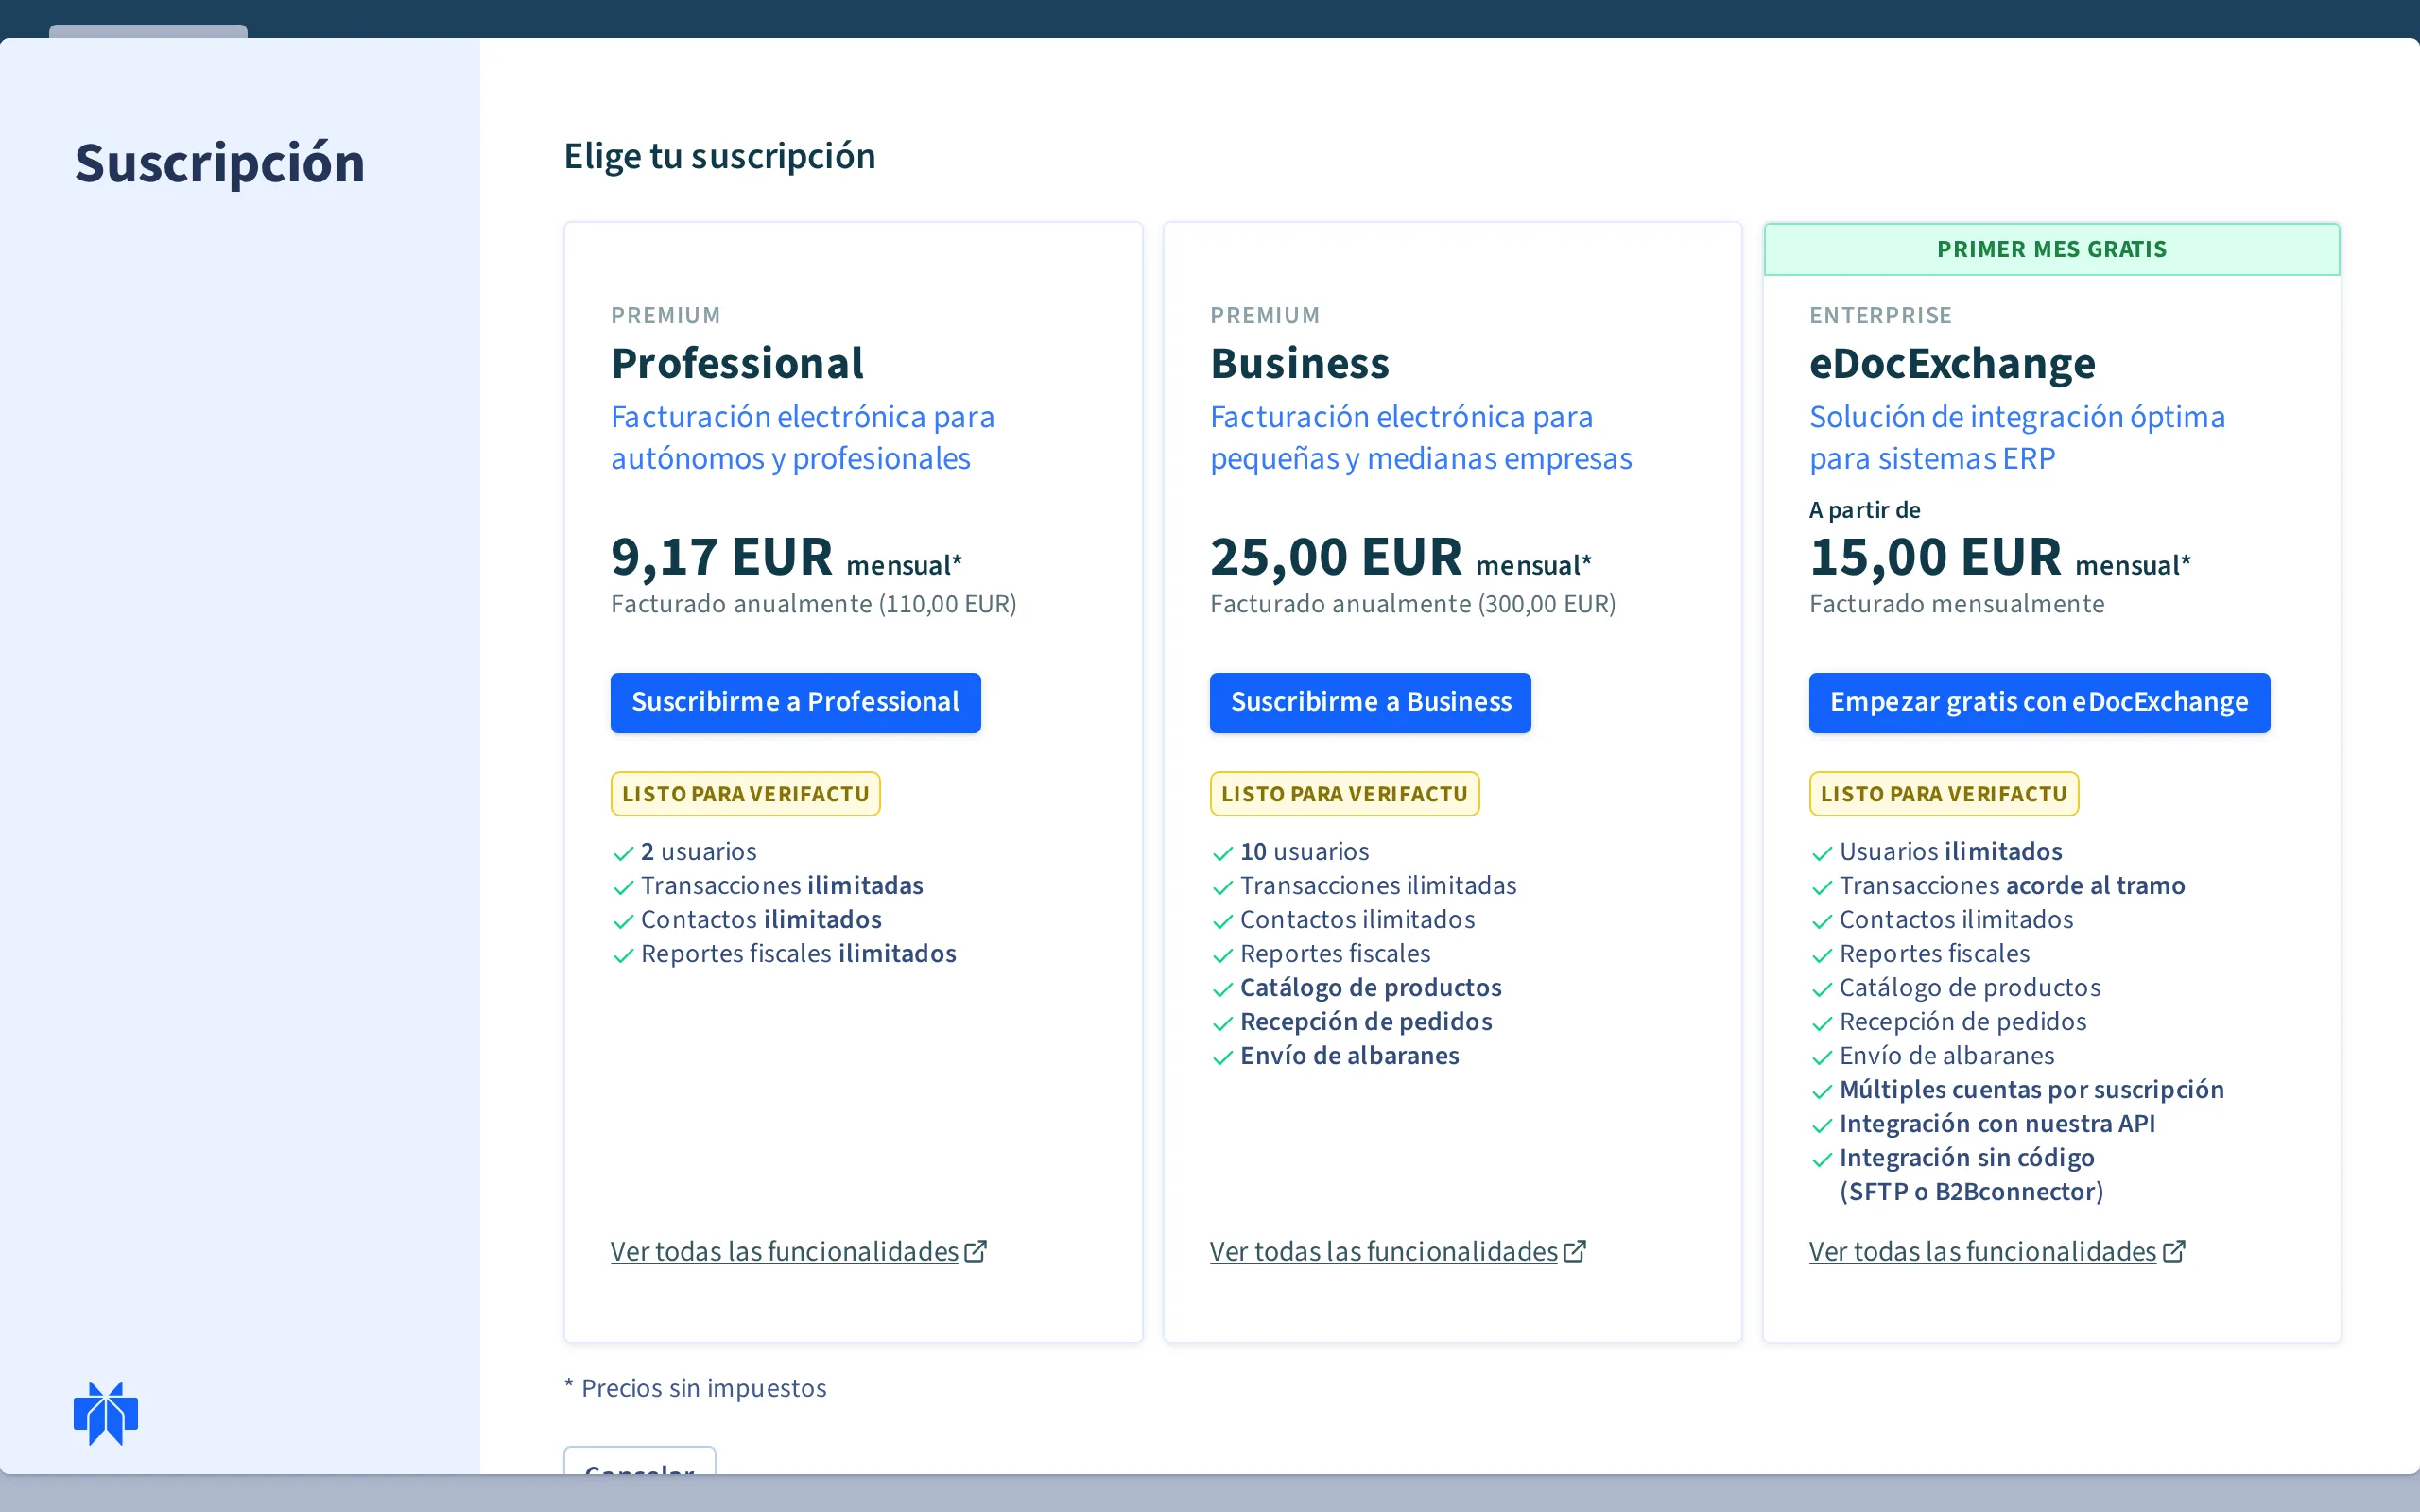Viewport: 2420px width, 1512px height.
Task: Open Professional's Ver todas las funcionalidades link
Action: tap(785, 1251)
